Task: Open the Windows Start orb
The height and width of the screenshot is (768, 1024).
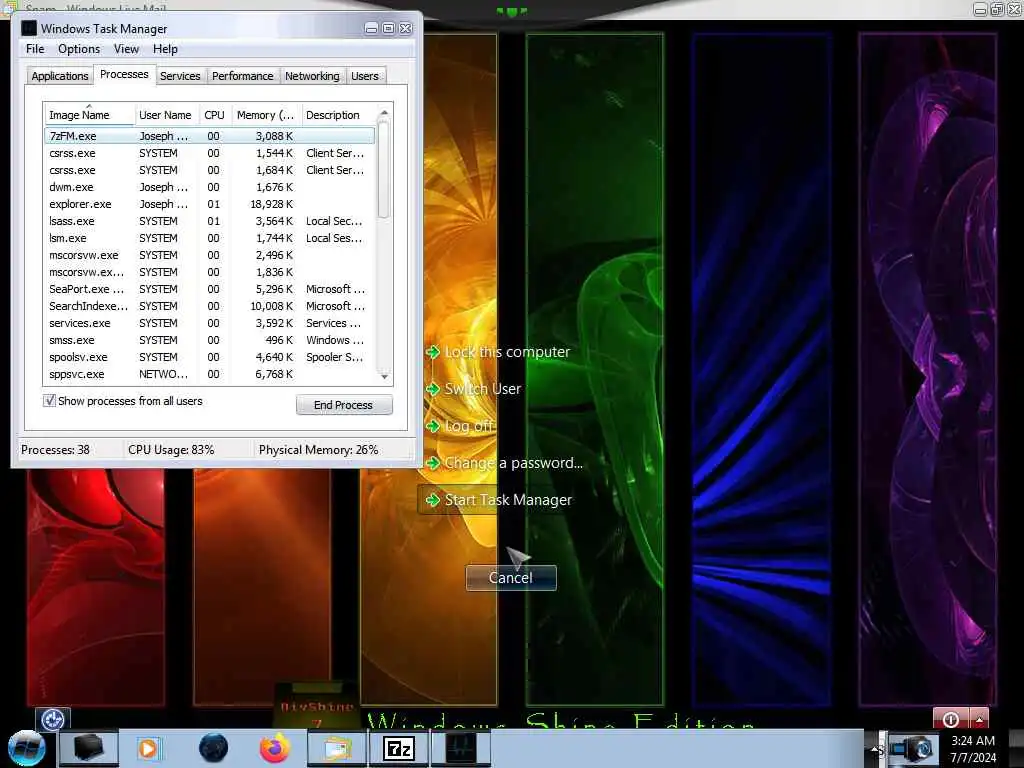Action: [26, 748]
